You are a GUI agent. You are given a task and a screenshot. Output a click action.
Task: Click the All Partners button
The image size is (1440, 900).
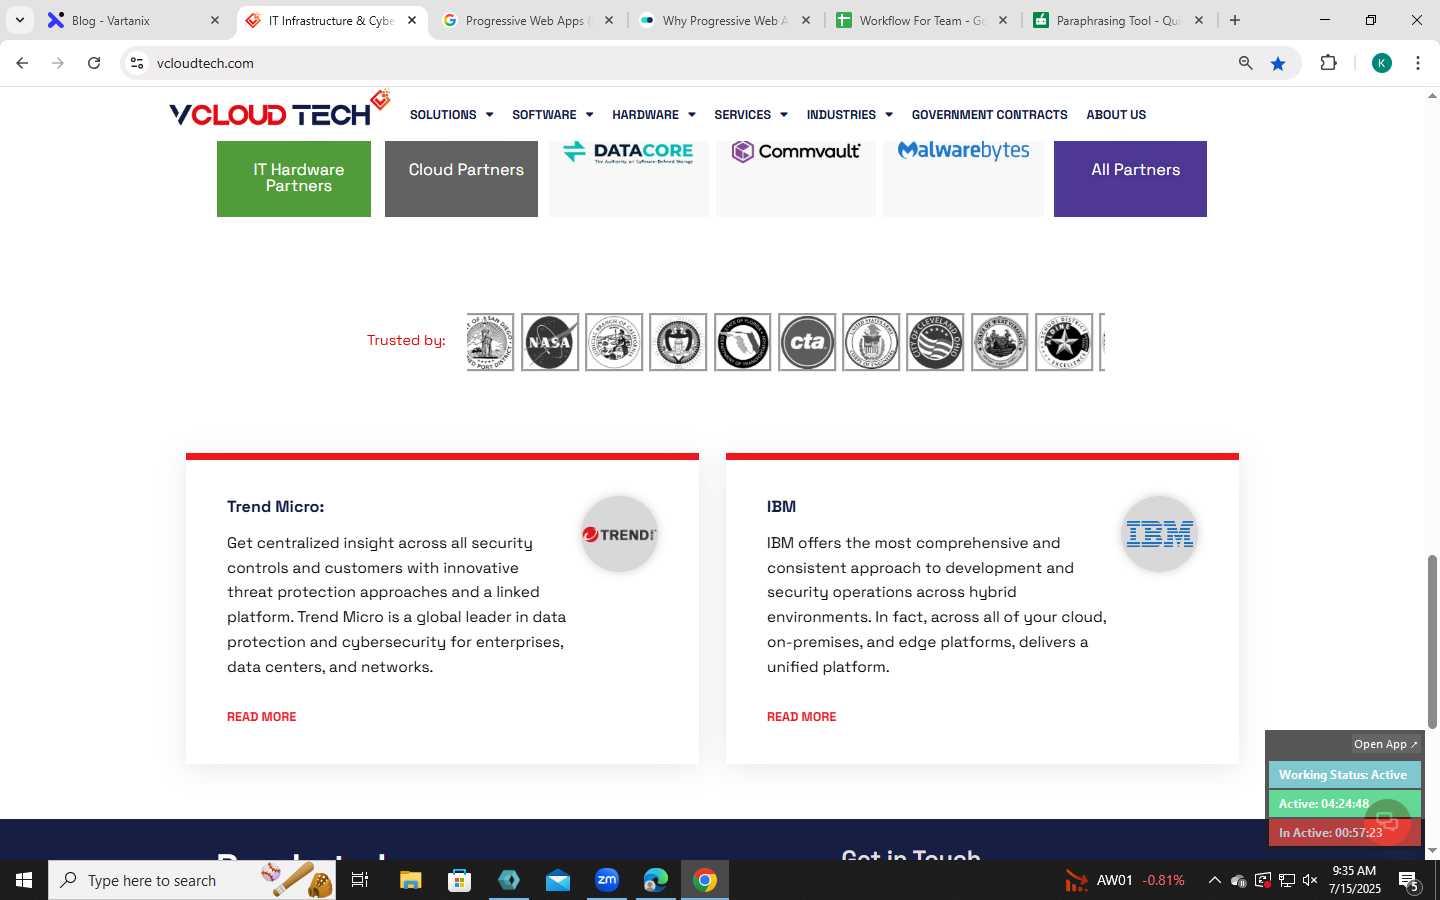coord(1130,178)
